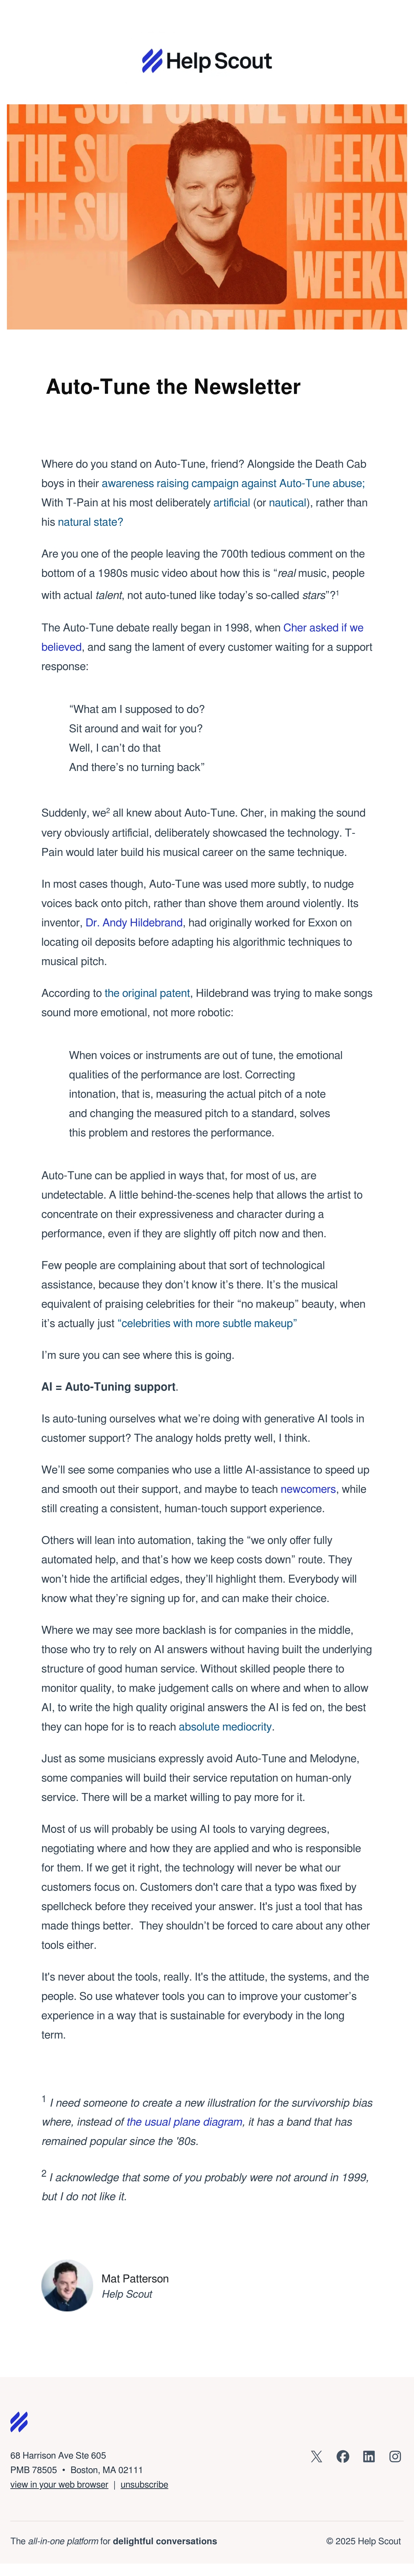This screenshot has height=2576, width=414.
Task: Open the 'absolute mediocrity' link
Action: tap(225, 1726)
